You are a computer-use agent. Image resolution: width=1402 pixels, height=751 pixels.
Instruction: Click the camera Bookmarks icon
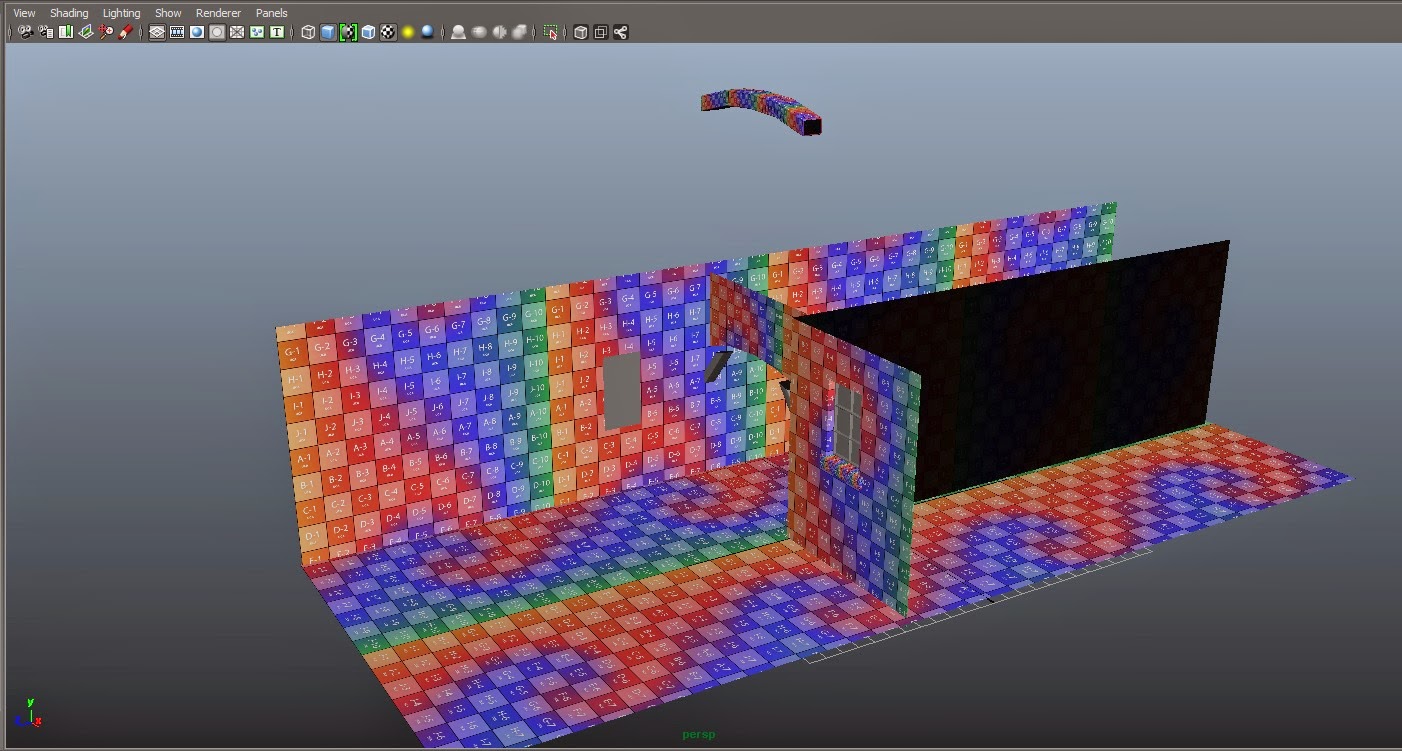(65, 32)
